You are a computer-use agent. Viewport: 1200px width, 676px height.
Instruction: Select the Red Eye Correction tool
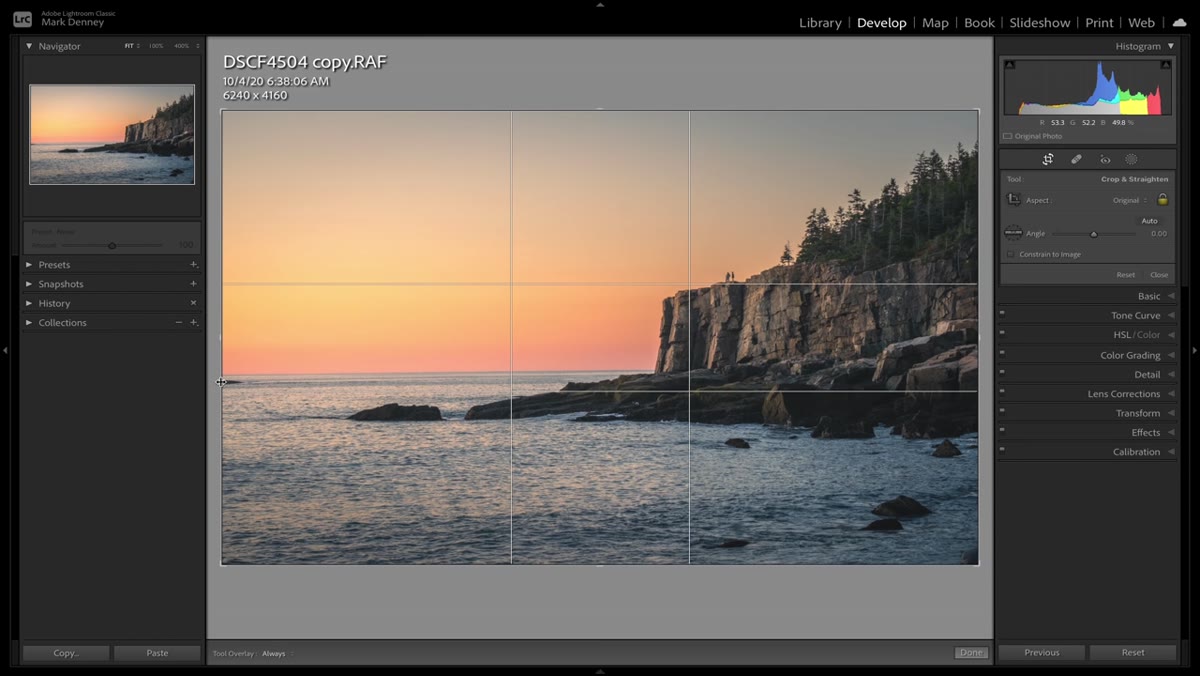(x=1105, y=159)
